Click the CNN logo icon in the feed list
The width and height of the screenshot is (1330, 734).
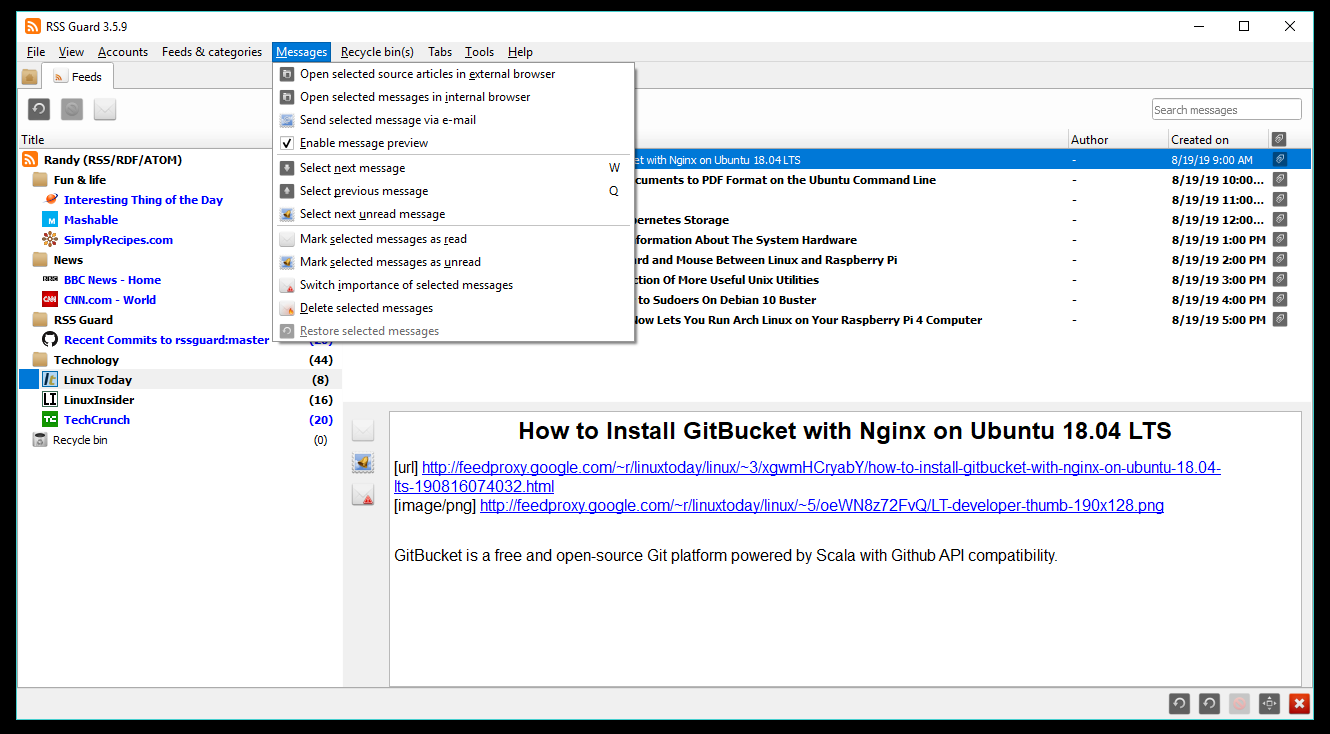(50, 300)
